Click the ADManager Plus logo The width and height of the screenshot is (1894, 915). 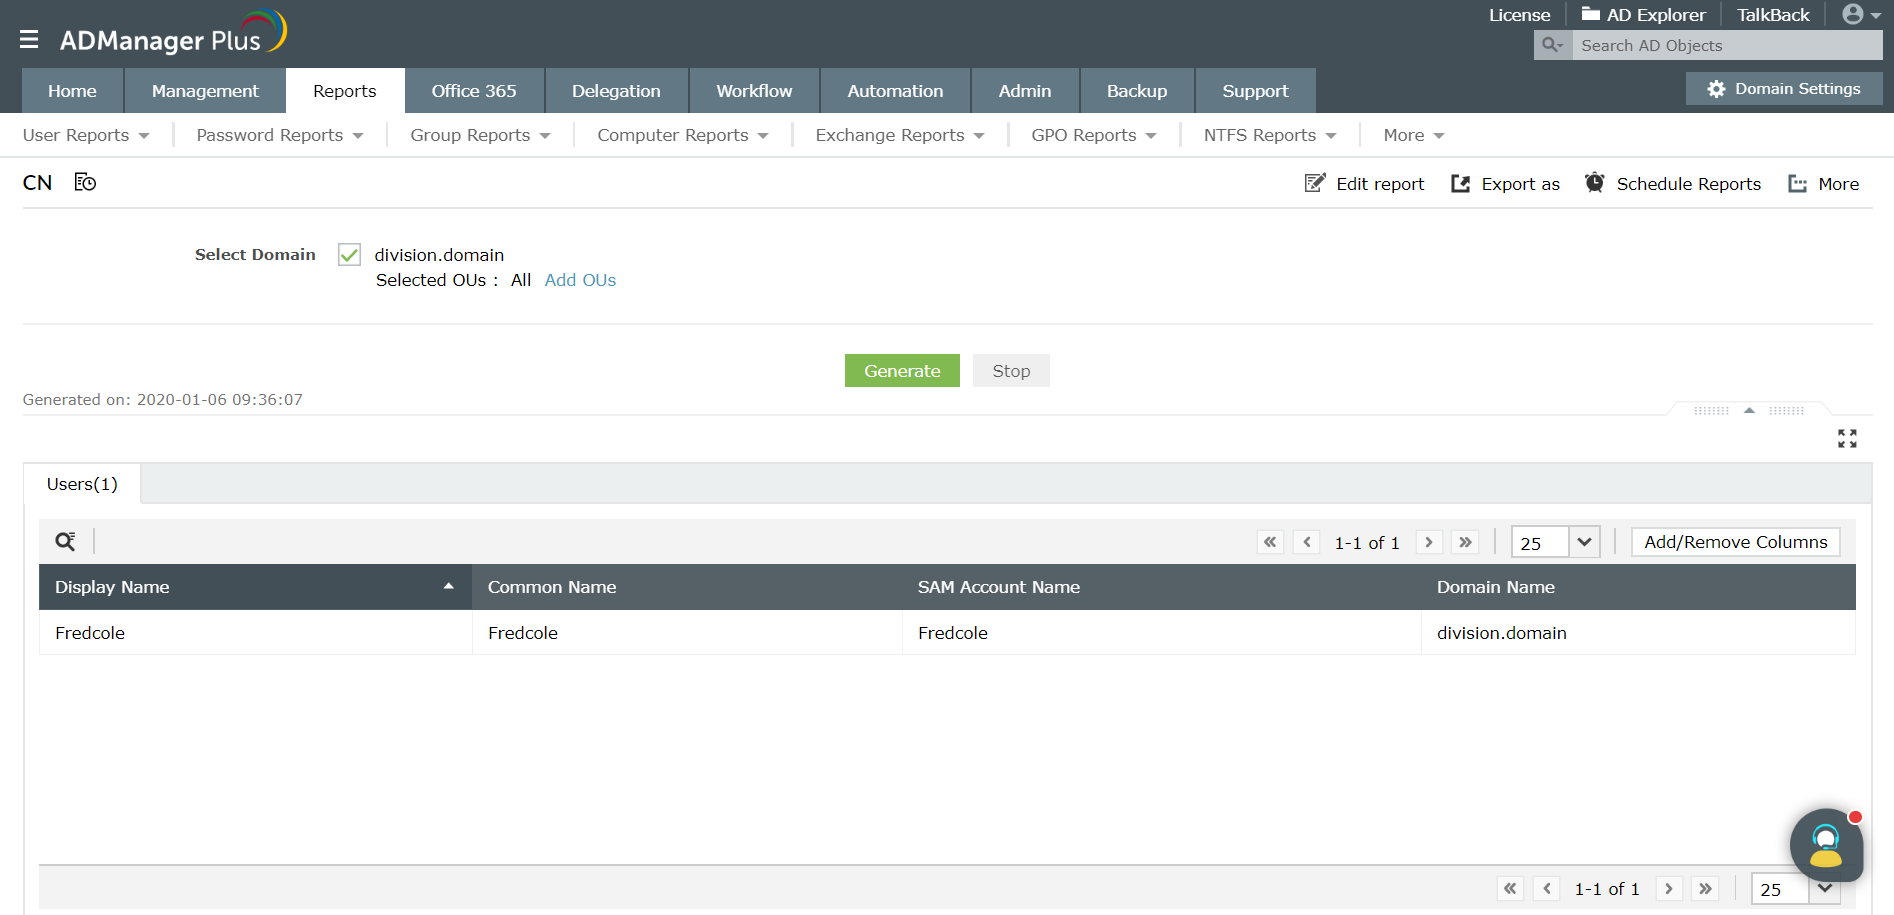[x=173, y=33]
